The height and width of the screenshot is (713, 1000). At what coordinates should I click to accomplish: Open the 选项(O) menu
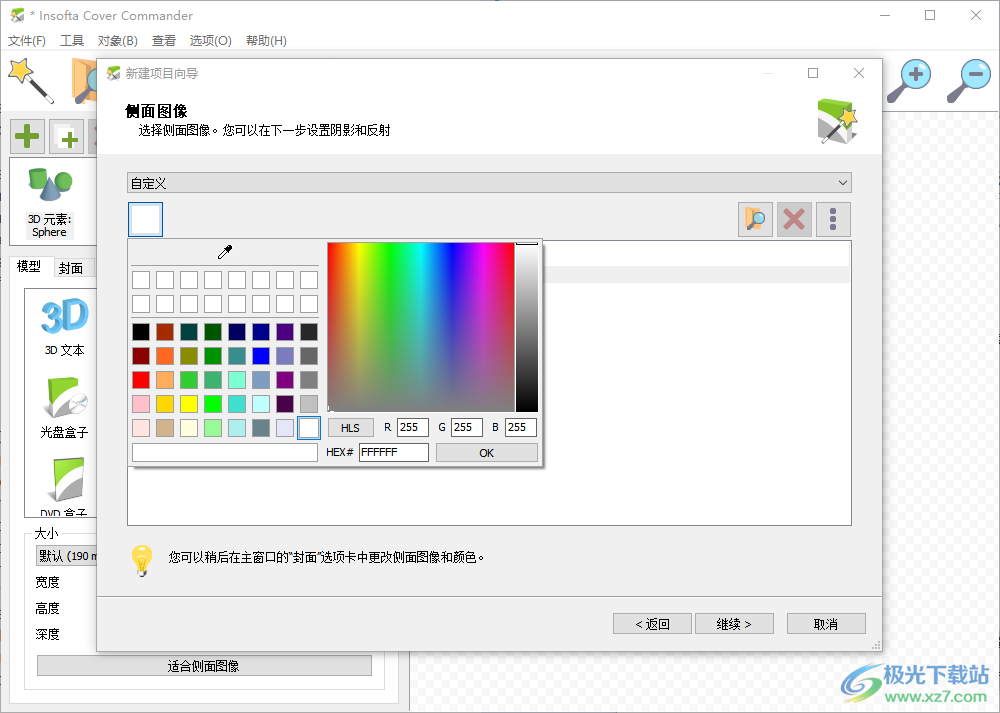210,41
